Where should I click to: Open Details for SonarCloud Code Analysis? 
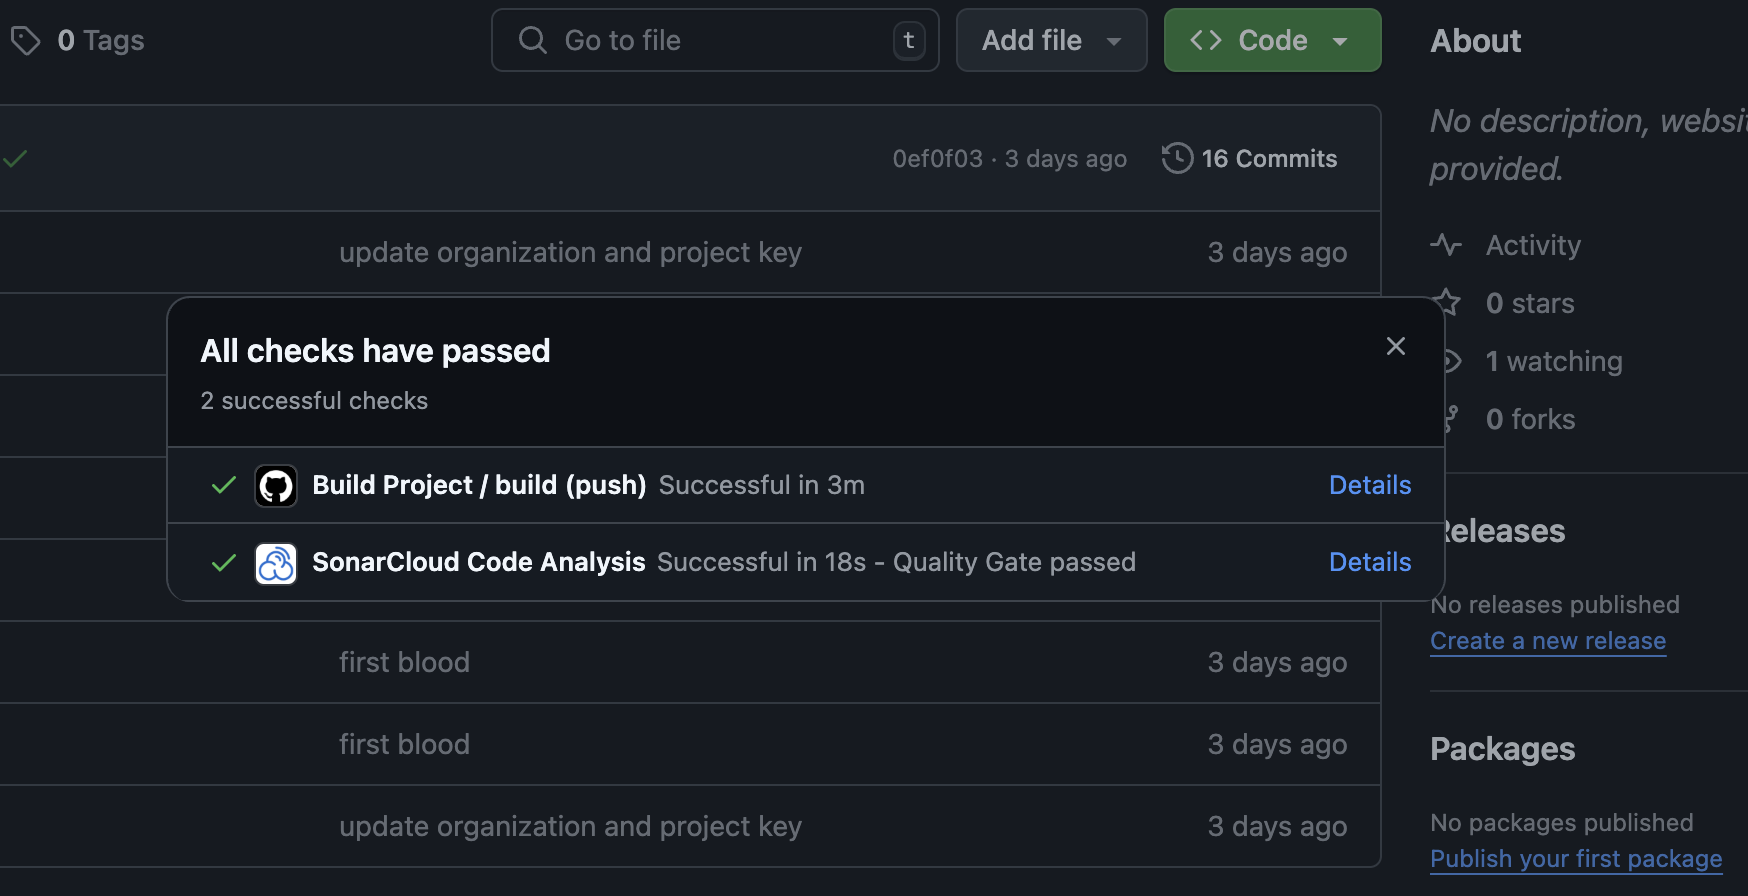pyautogui.click(x=1370, y=562)
